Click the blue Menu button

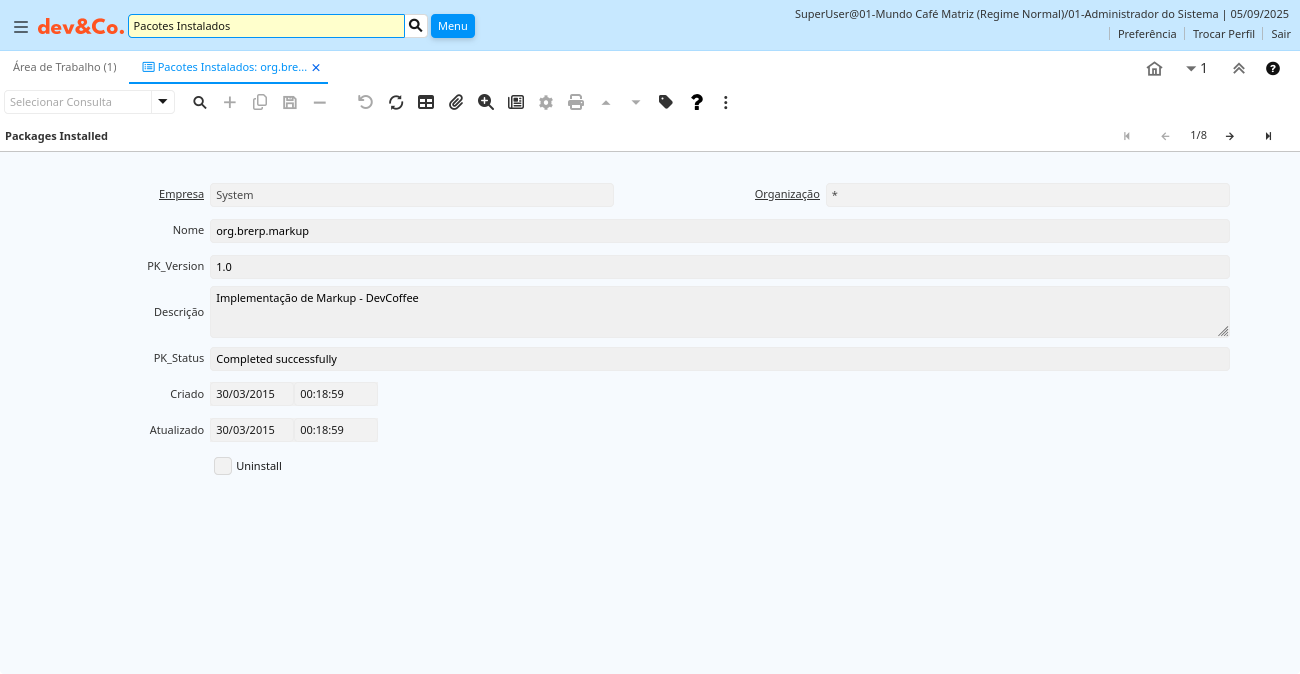(x=452, y=26)
